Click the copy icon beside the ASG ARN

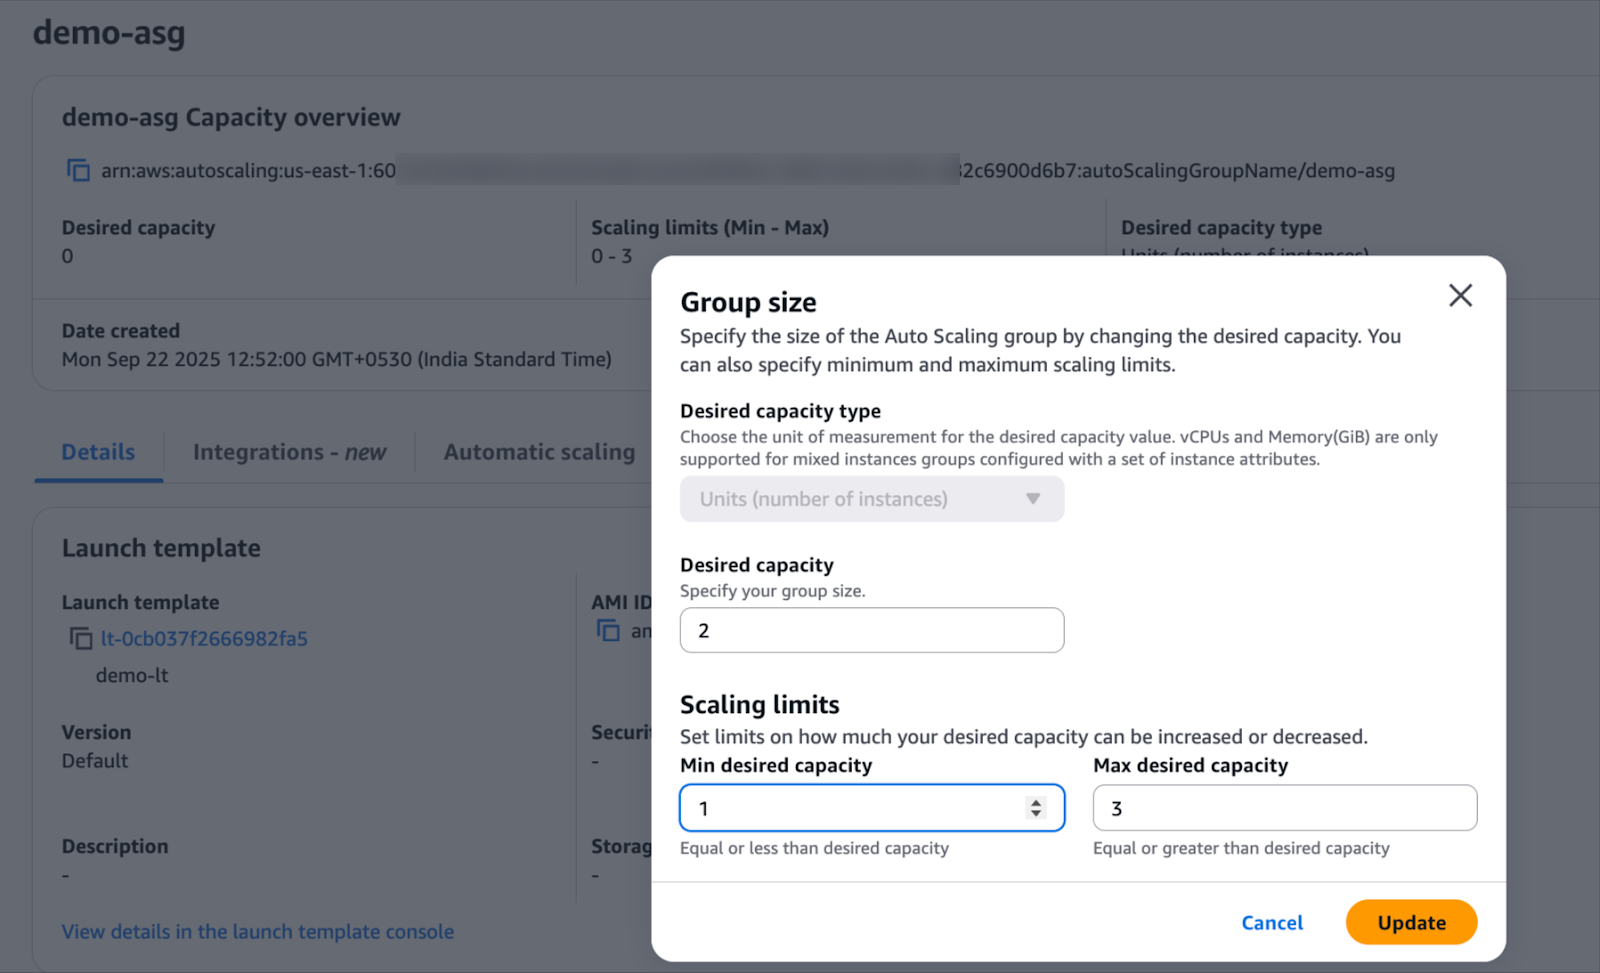point(78,170)
